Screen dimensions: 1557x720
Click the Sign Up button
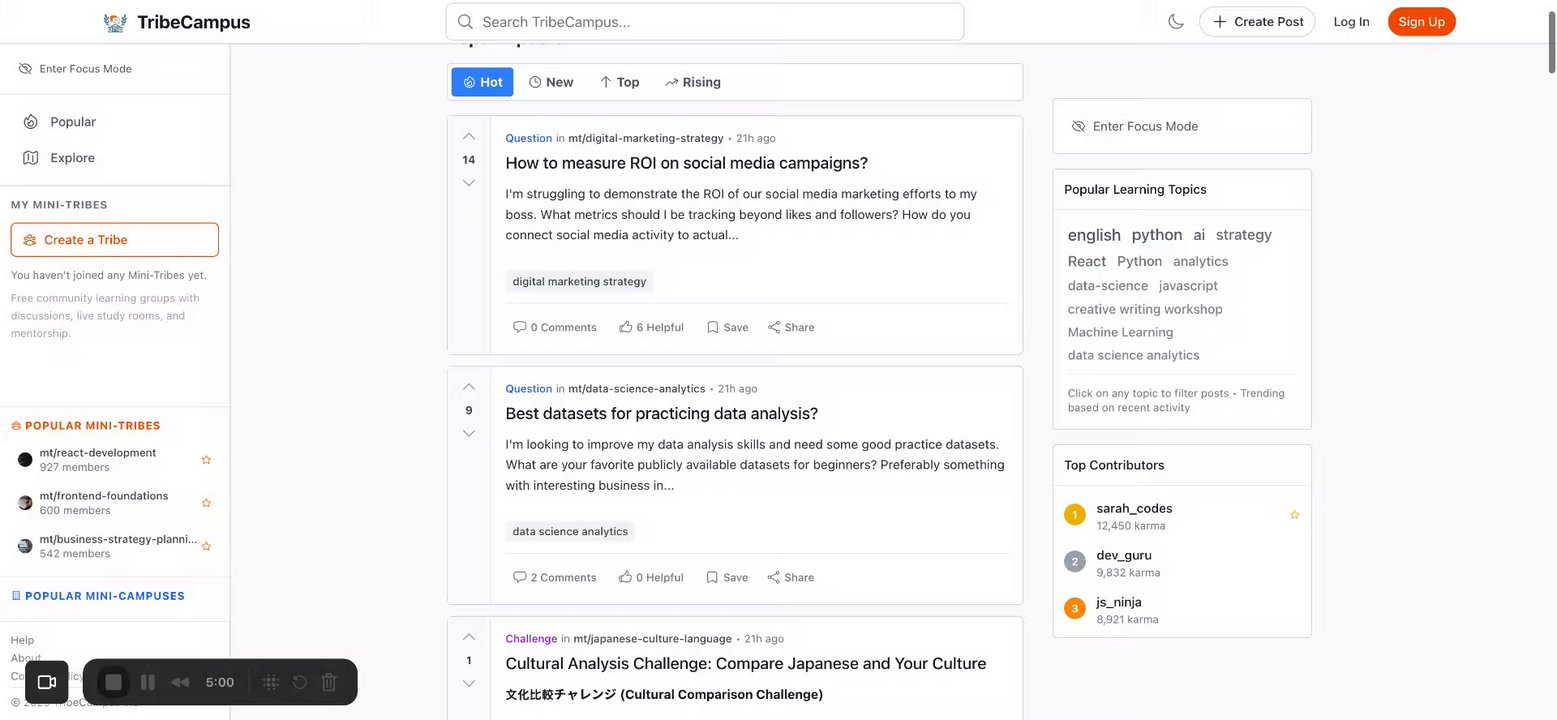[1421, 21]
